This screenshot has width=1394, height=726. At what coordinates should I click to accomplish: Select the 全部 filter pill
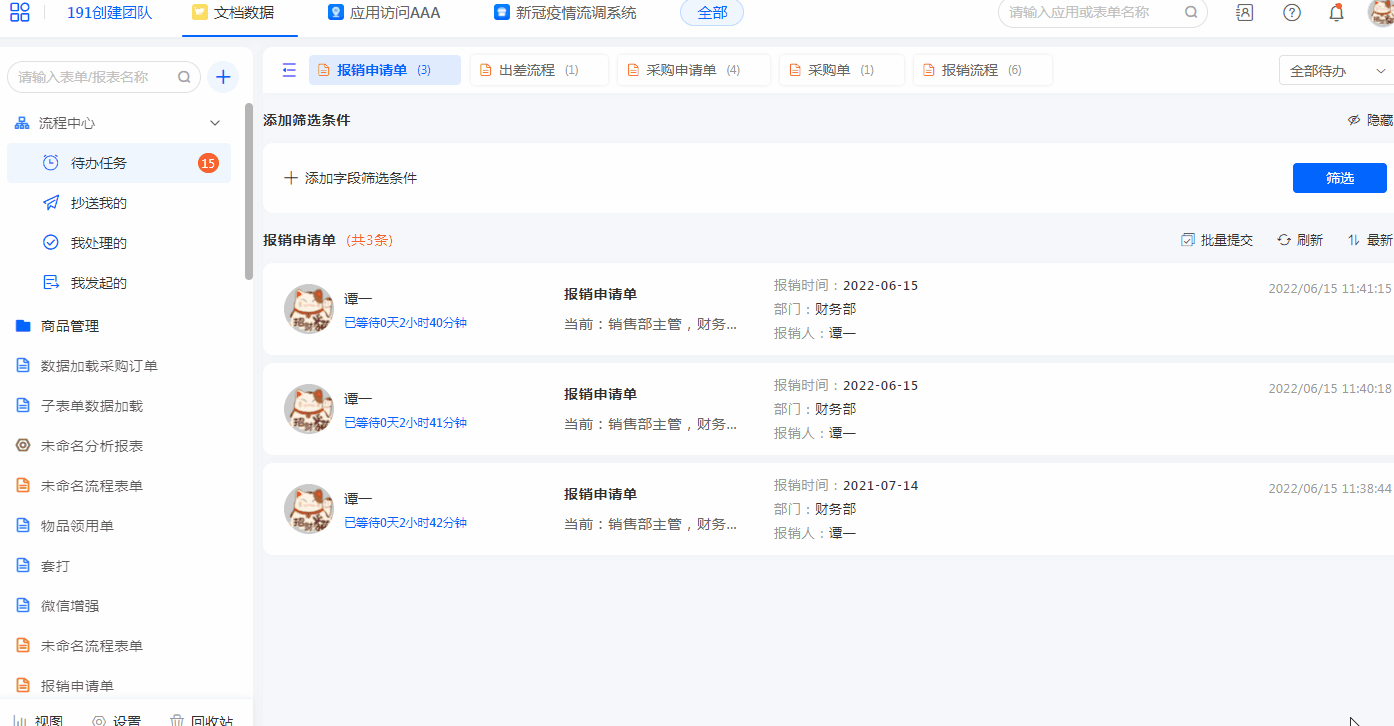(x=712, y=13)
